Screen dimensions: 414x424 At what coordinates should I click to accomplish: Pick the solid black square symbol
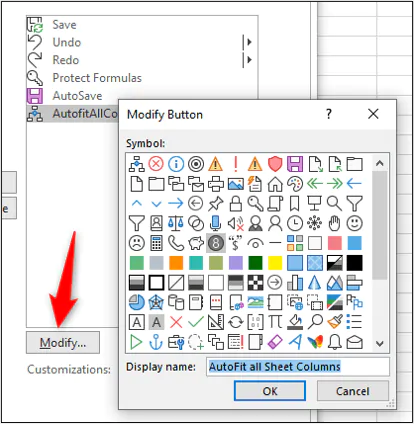354,263
